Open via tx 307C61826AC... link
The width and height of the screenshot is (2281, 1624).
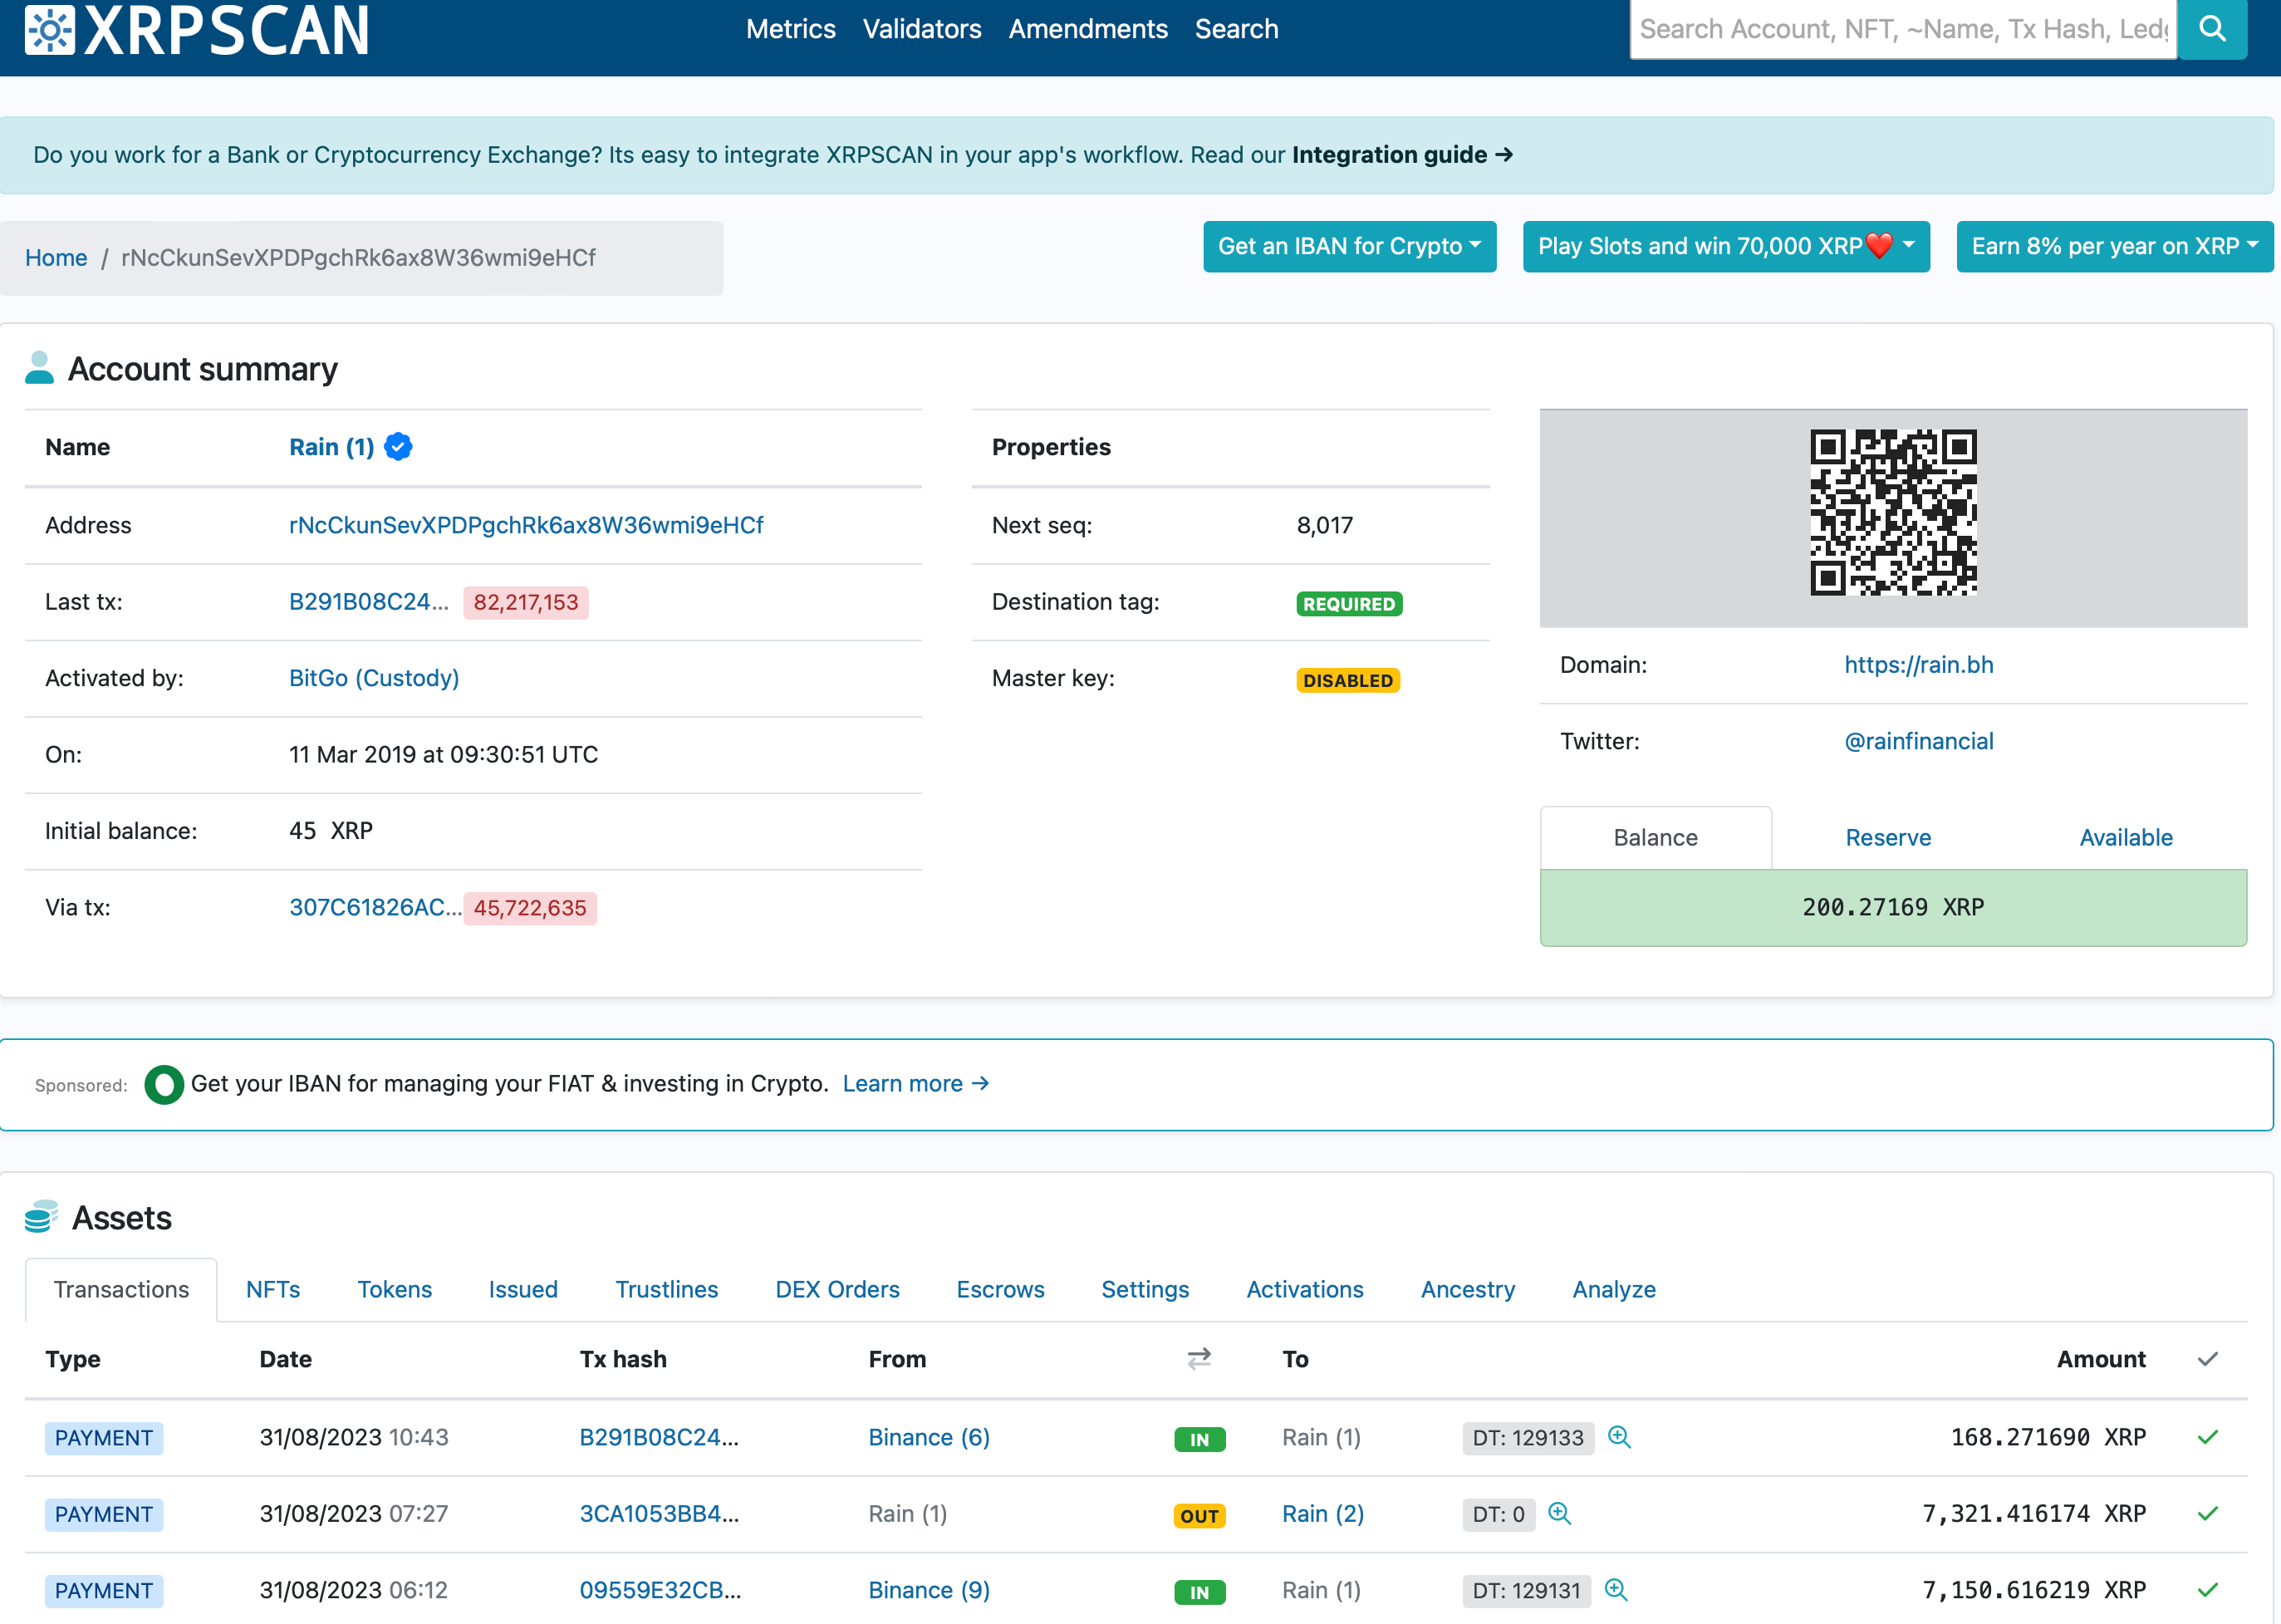(x=375, y=907)
